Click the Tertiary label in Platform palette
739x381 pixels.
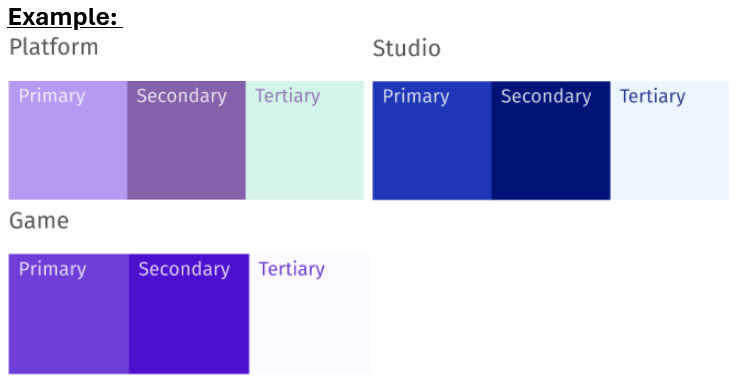[287, 96]
